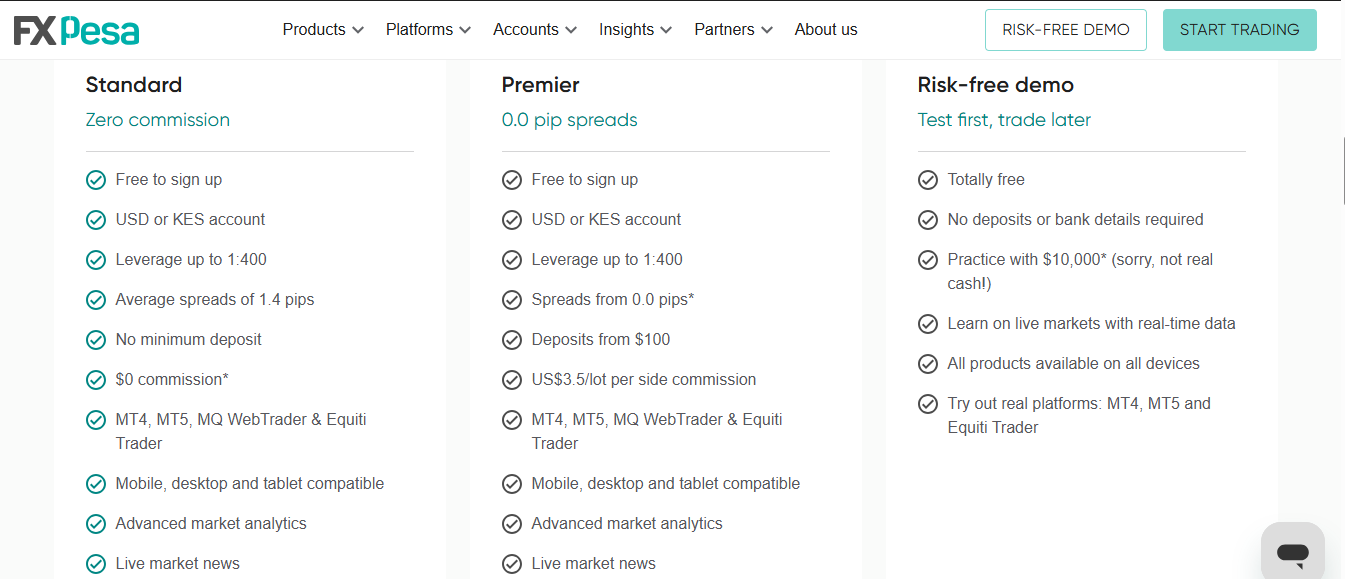
Task: Click checkmark icon beside 'Spreads from 0.0 pips*'
Action: [512, 300]
